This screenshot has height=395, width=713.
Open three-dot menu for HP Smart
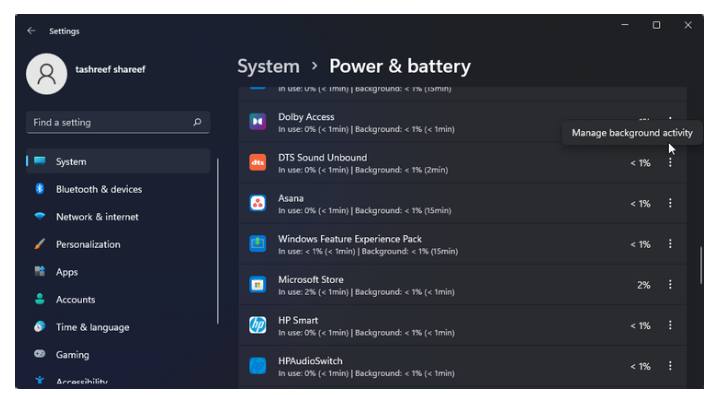[x=670, y=325]
